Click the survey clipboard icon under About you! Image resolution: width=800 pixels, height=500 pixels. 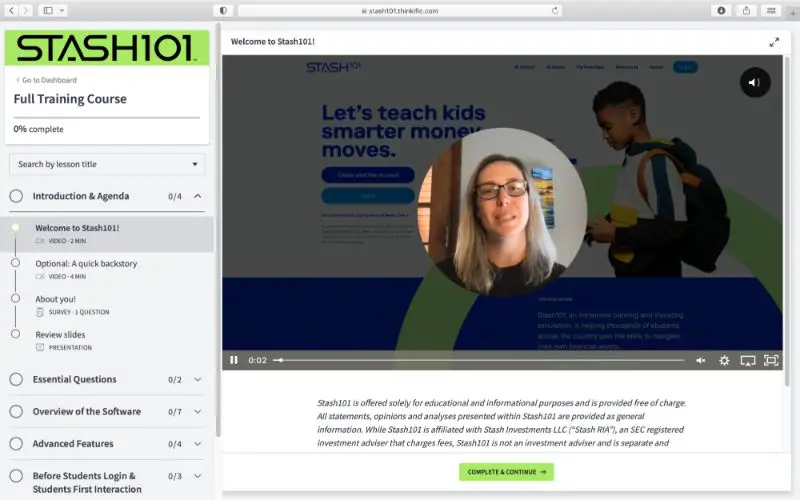click(40, 312)
